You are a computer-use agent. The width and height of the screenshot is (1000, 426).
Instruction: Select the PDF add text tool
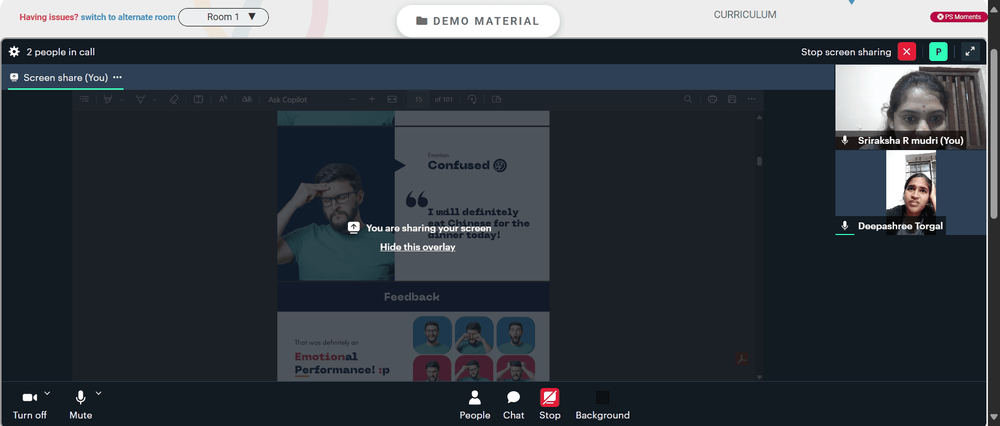pyautogui.click(x=198, y=99)
